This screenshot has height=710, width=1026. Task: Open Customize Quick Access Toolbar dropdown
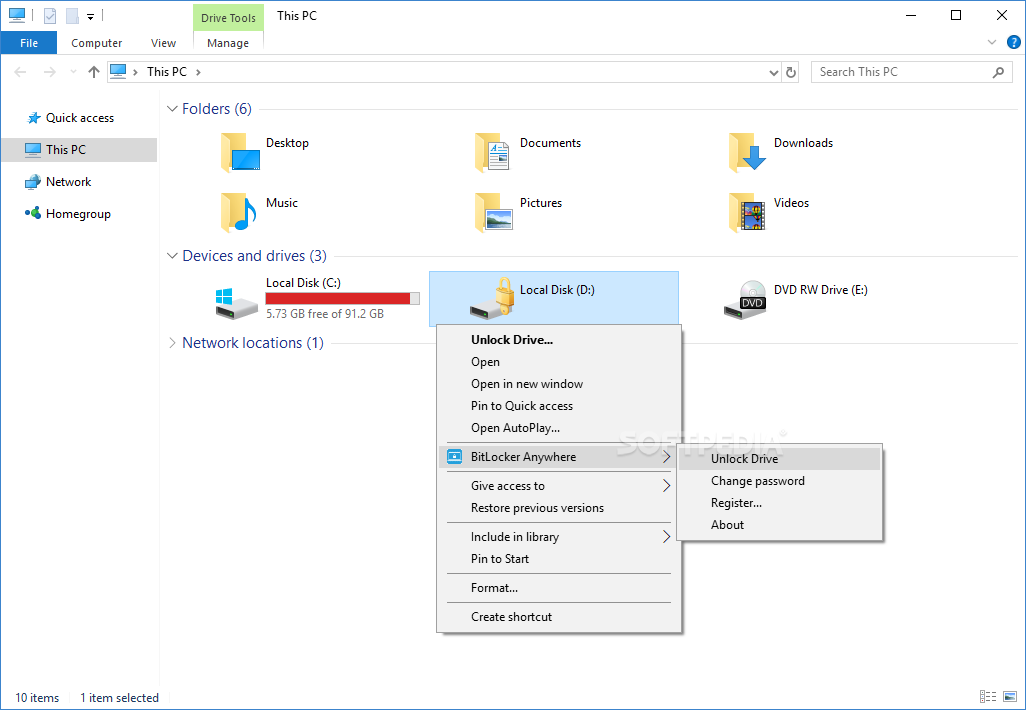click(x=90, y=17)
